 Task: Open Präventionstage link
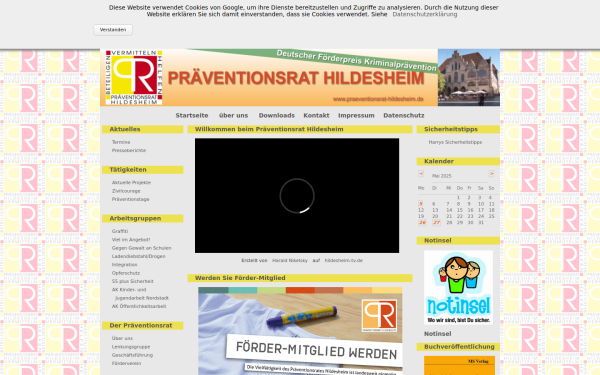(130, 199)
